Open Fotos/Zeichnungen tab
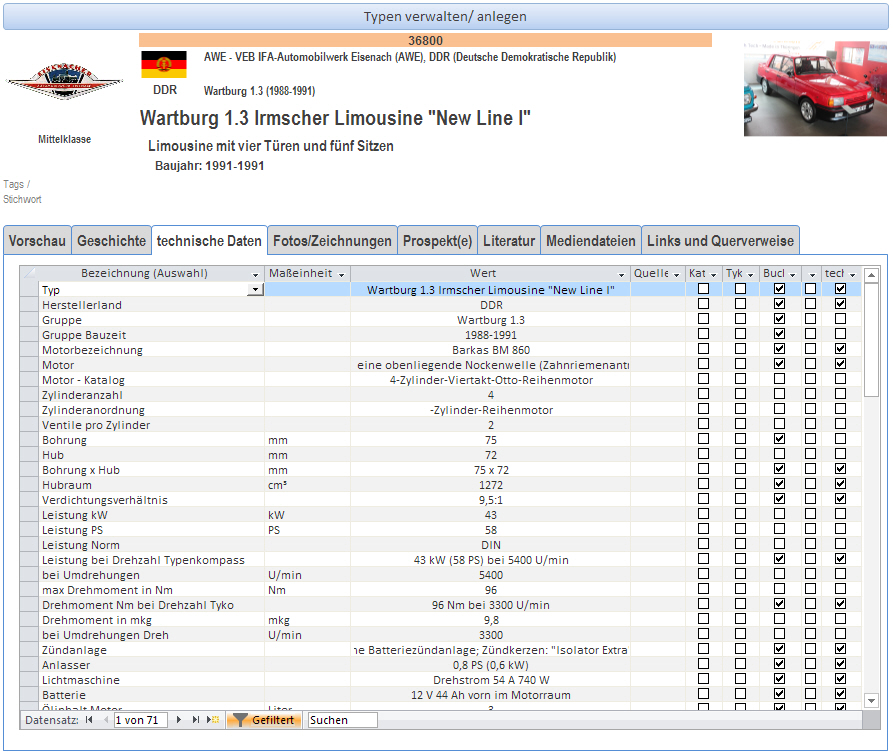 tap(332, 241)
